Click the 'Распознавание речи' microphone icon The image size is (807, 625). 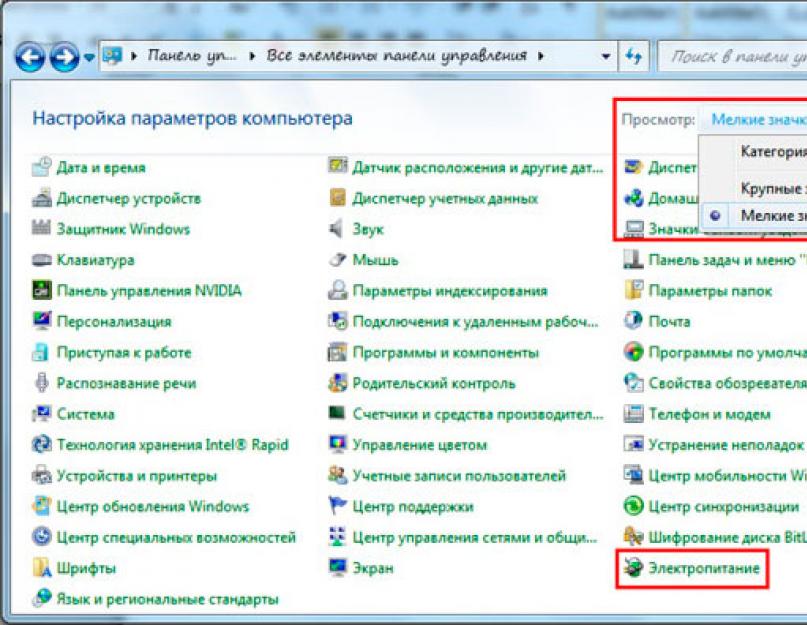pos(42,383)
